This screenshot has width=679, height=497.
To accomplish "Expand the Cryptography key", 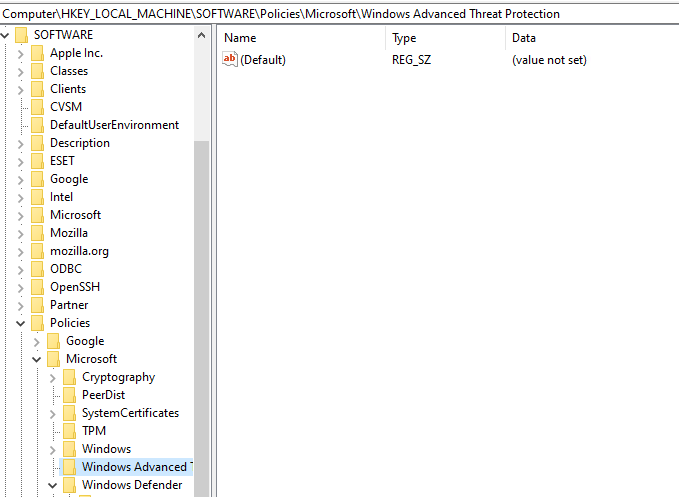I will [x=53, y=378].
